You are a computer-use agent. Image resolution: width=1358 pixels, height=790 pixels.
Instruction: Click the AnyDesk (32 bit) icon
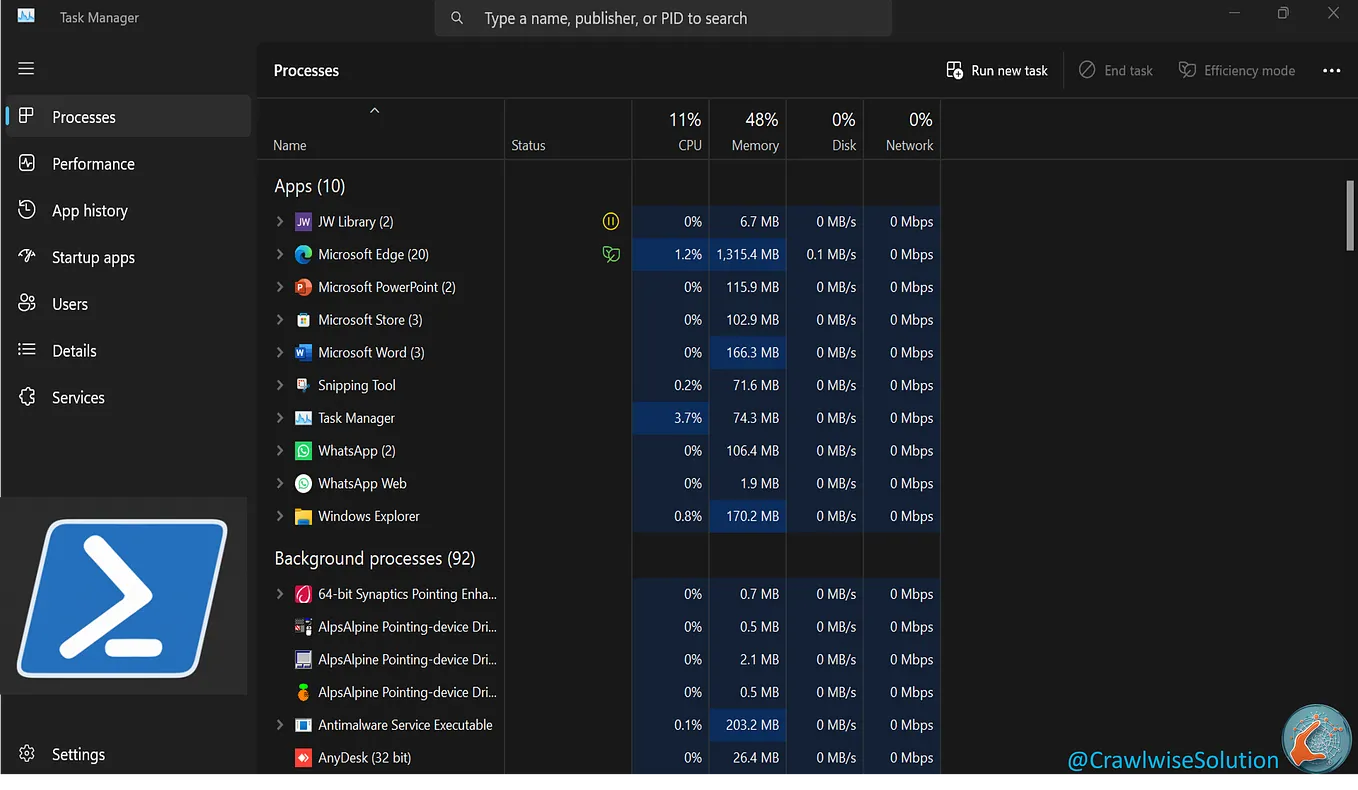tap(303, 758)
